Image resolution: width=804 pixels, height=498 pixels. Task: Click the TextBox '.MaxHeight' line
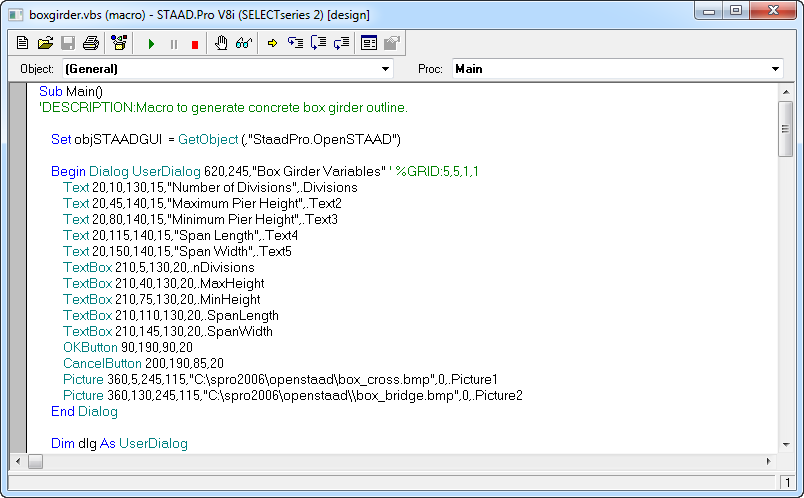coord(164,284)
